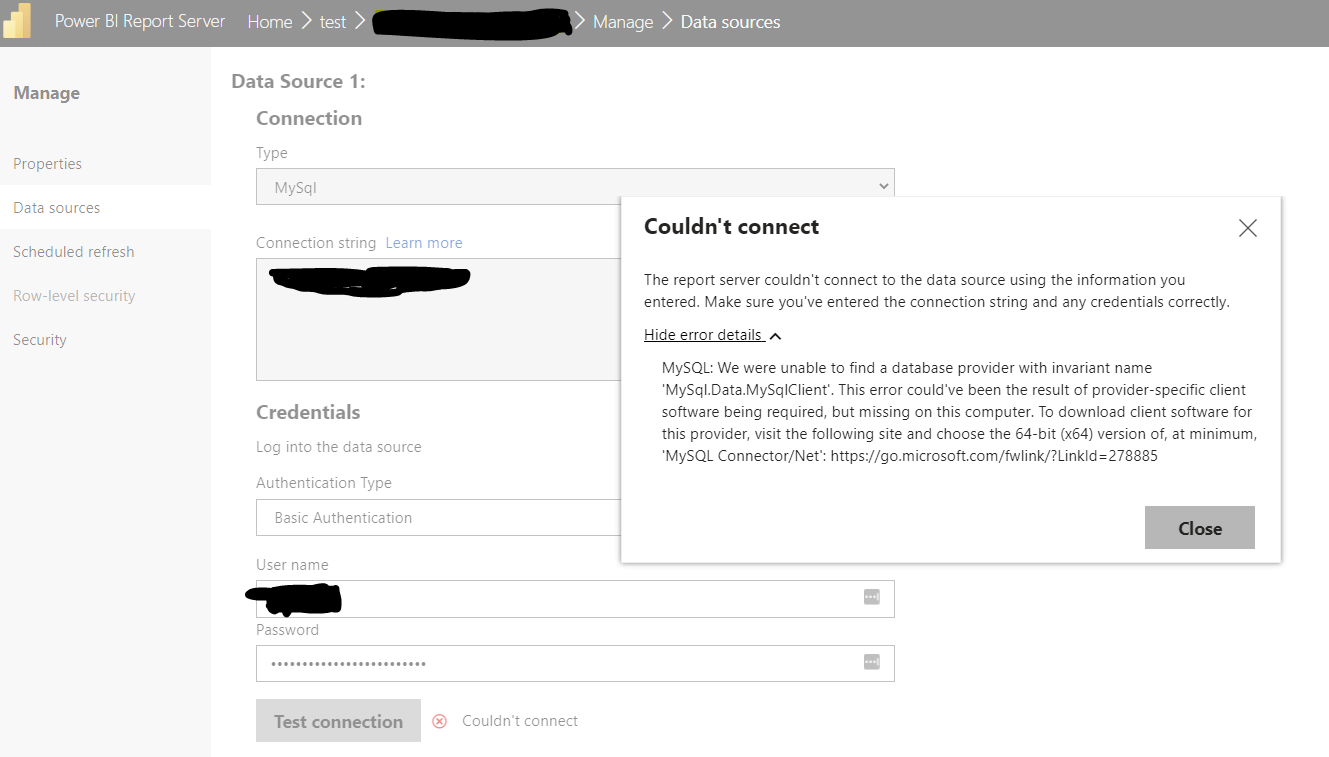The width and height of the screenshot is (1329, 757).
Task: Click the Power BI logo icon
Action: pos(17,21)
